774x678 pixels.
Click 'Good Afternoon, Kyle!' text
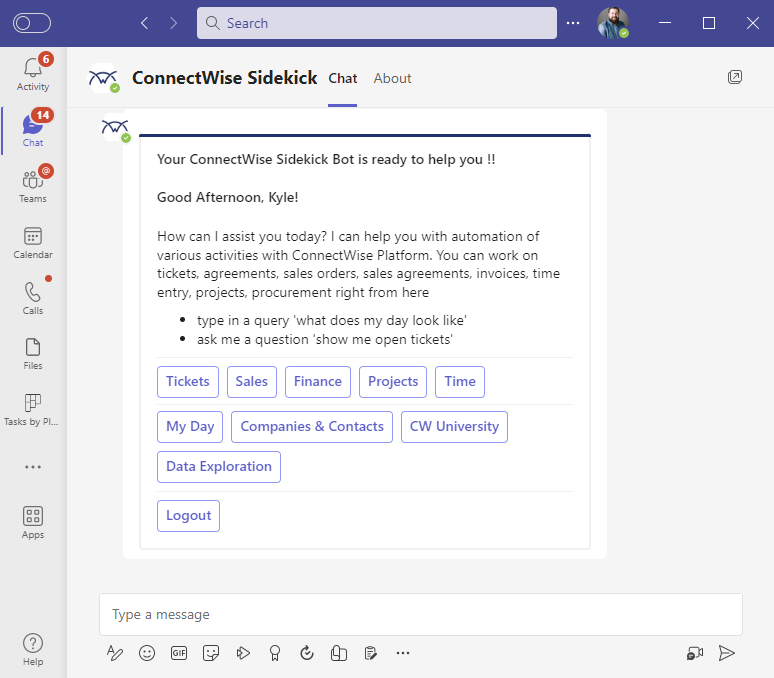point(228,197)
